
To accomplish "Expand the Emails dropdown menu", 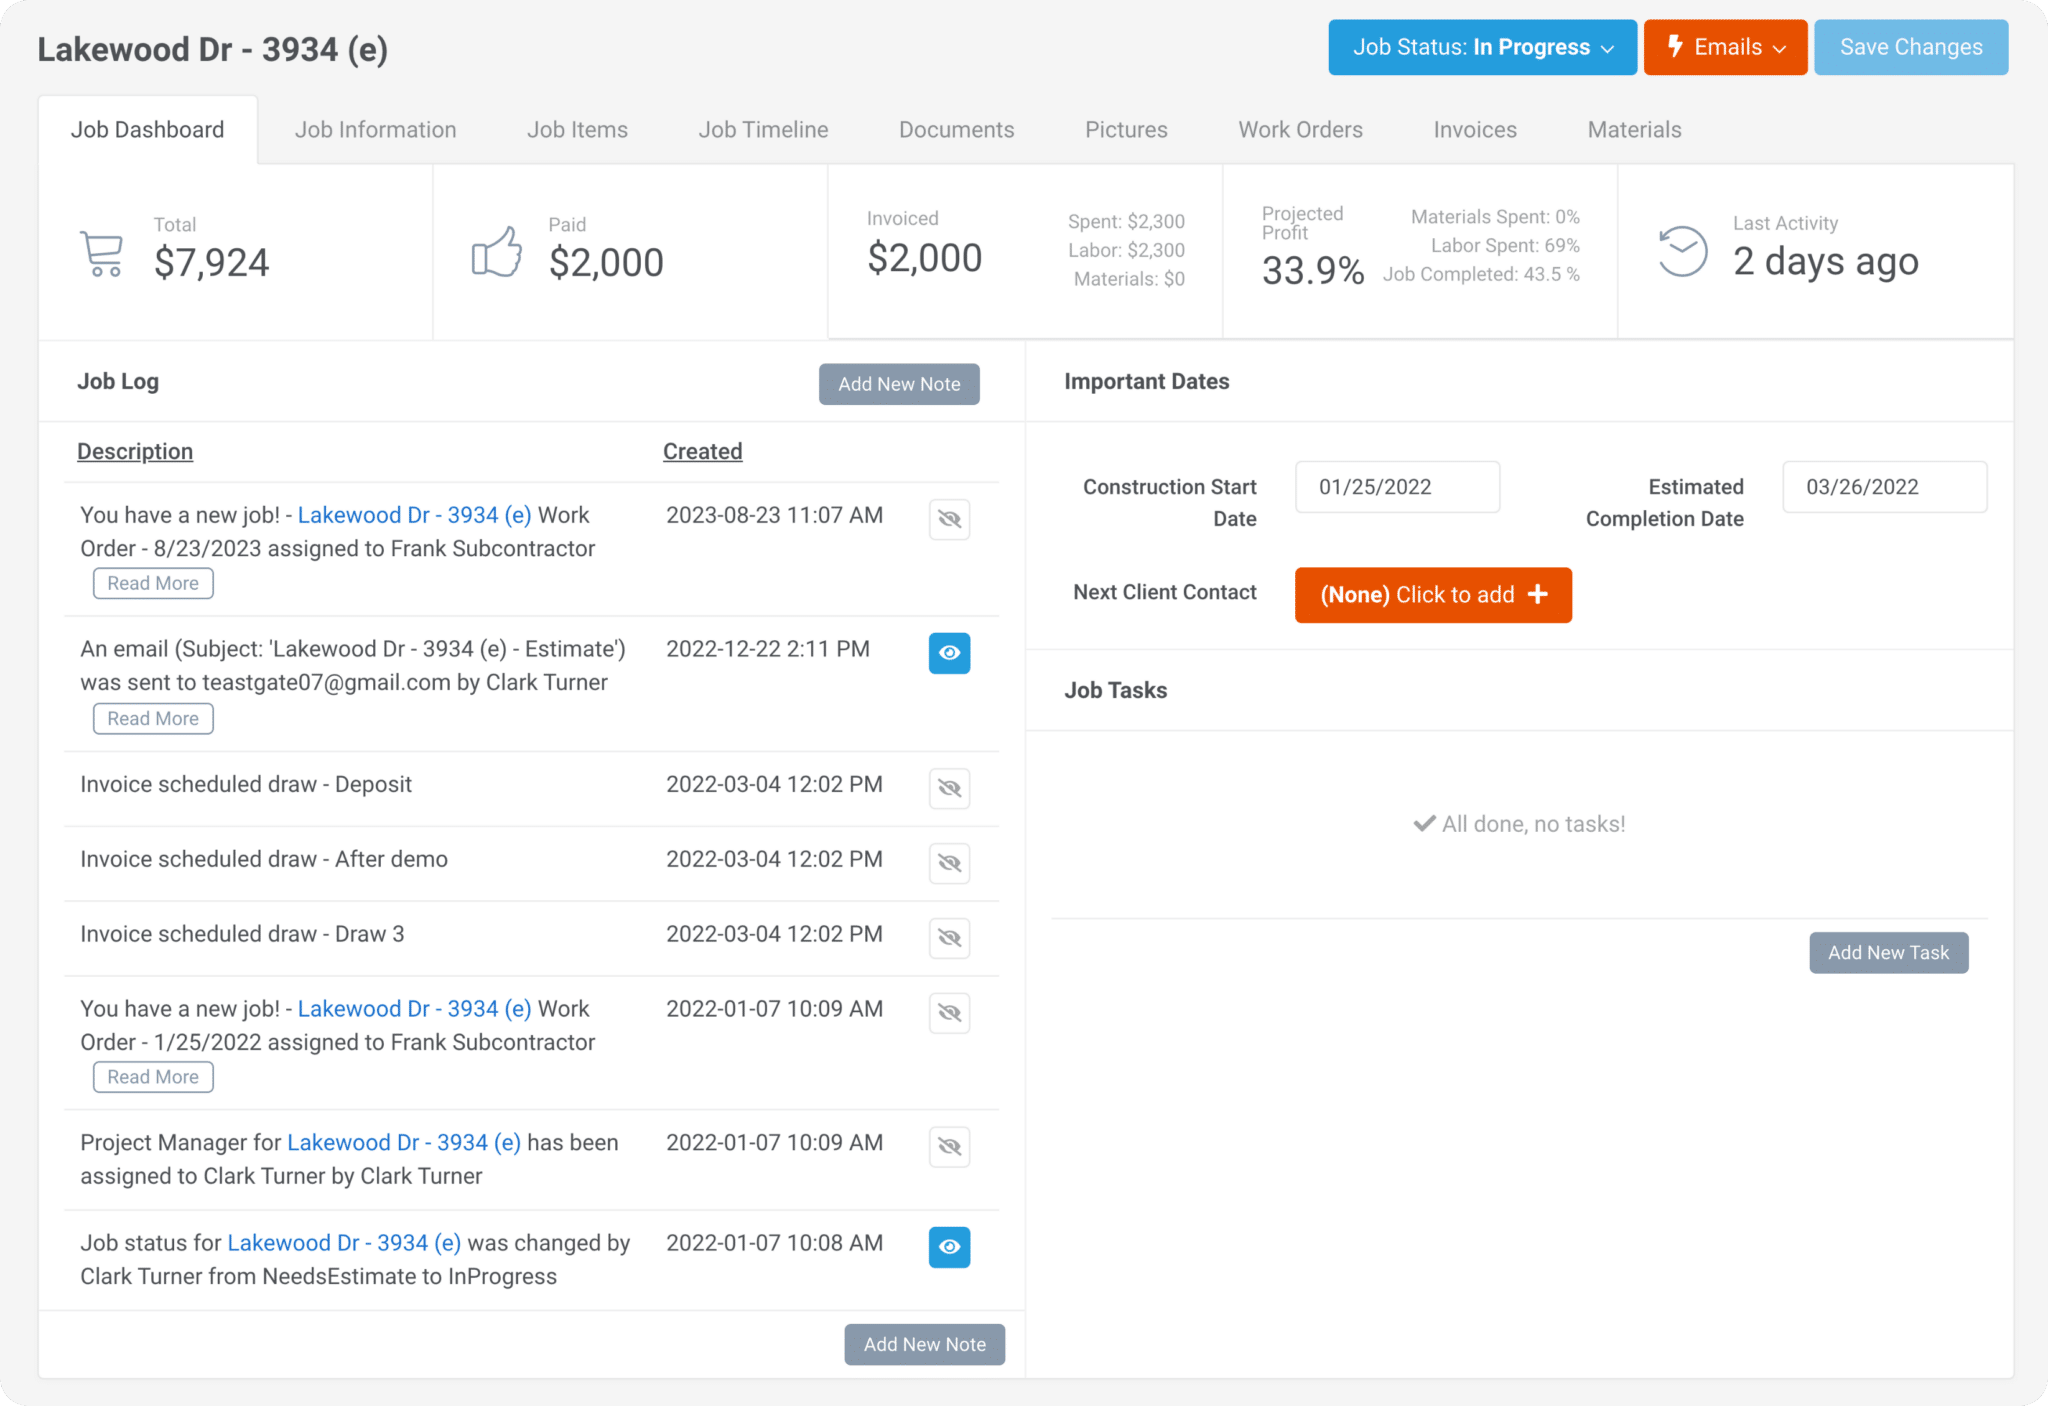I will coord(1725,47).
